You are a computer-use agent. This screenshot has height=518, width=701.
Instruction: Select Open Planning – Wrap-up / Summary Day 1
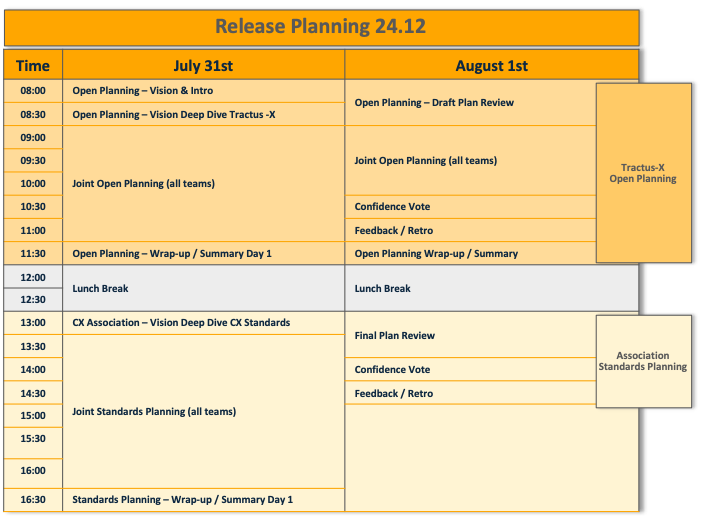point(203,253)
